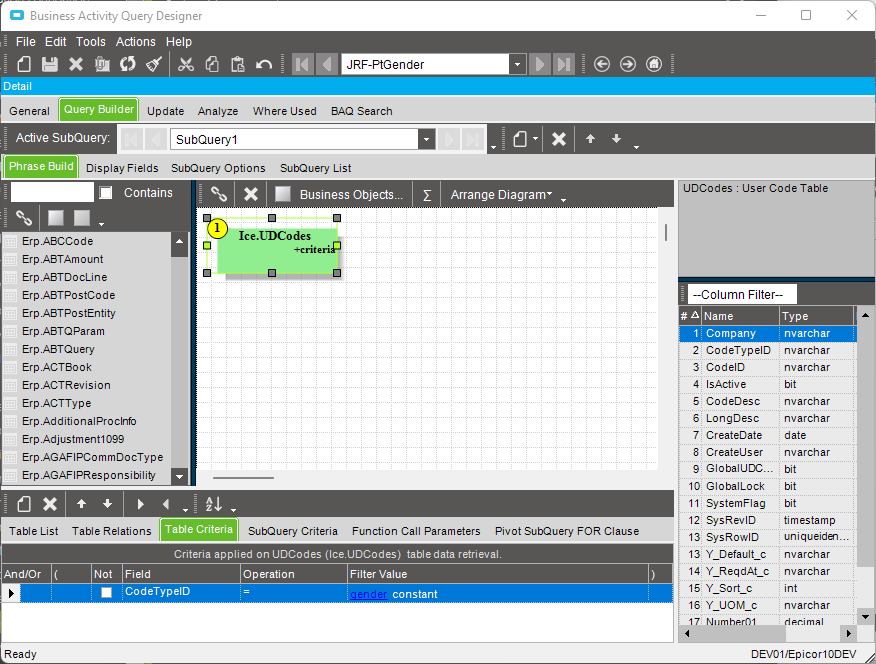This screenshot has width=876, height=664.
Task: Move the subquery up with the up arrow
Action: tap(591, 138)
